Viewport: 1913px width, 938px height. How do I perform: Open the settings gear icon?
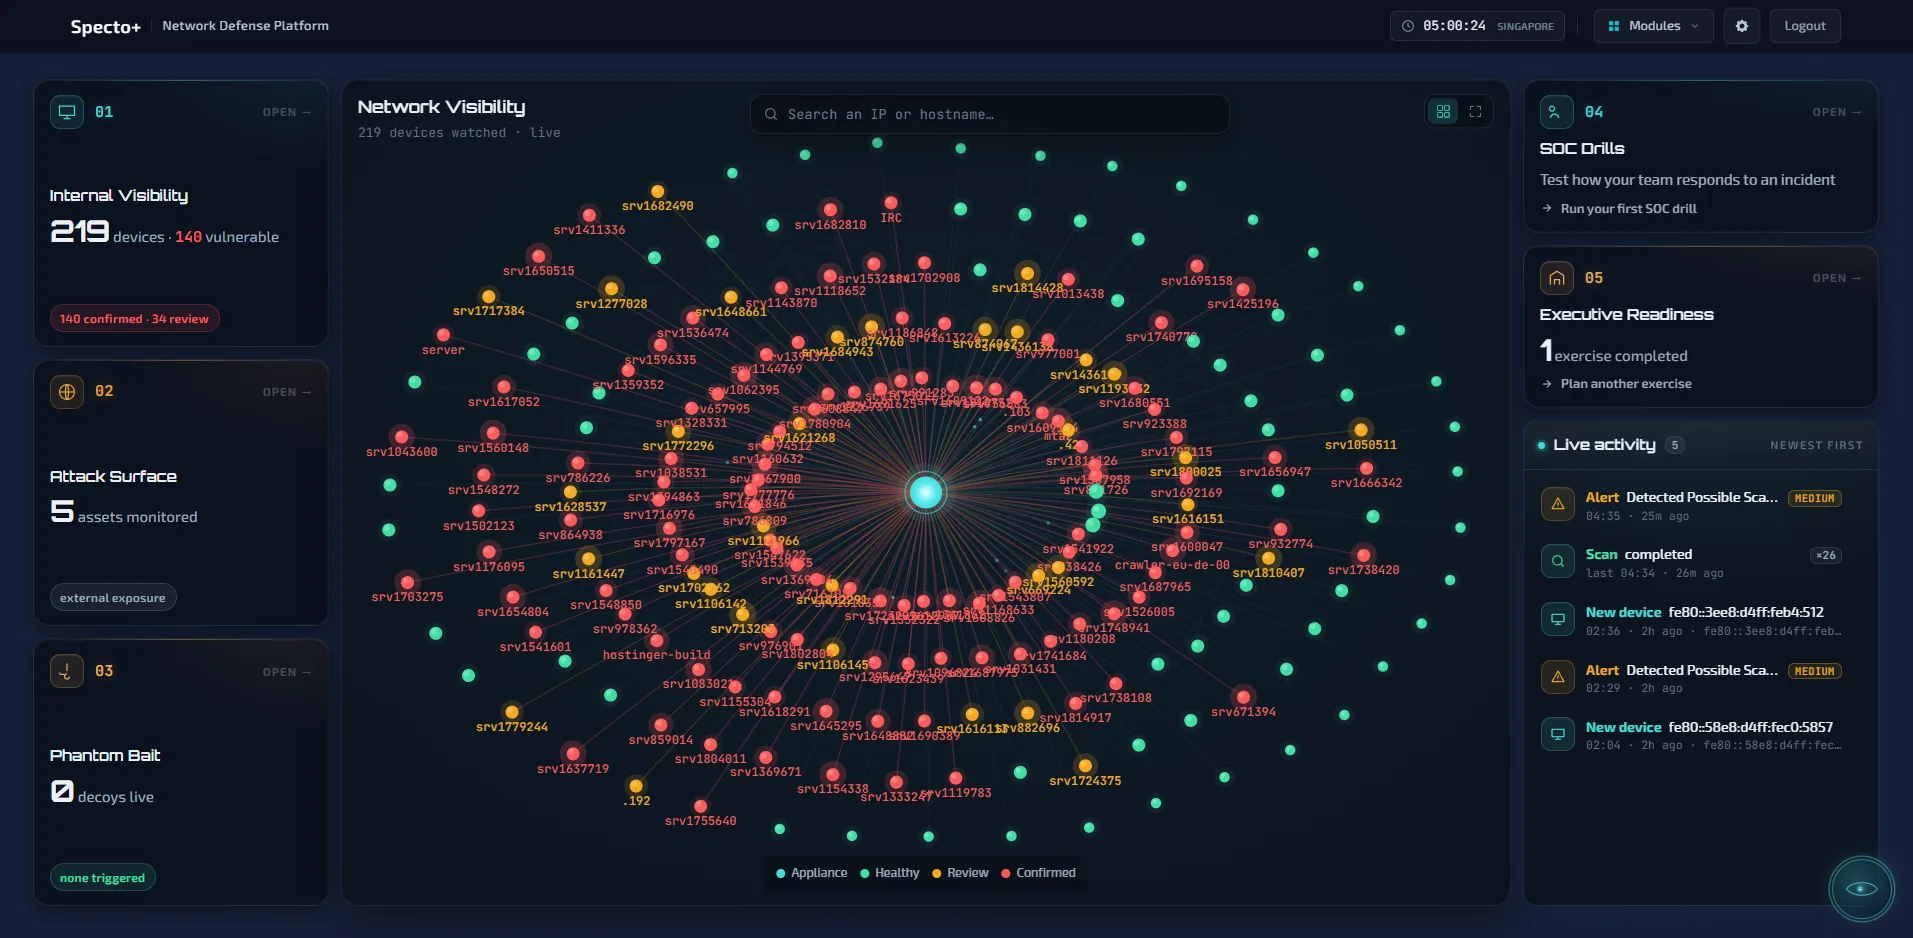(1741, 26)
